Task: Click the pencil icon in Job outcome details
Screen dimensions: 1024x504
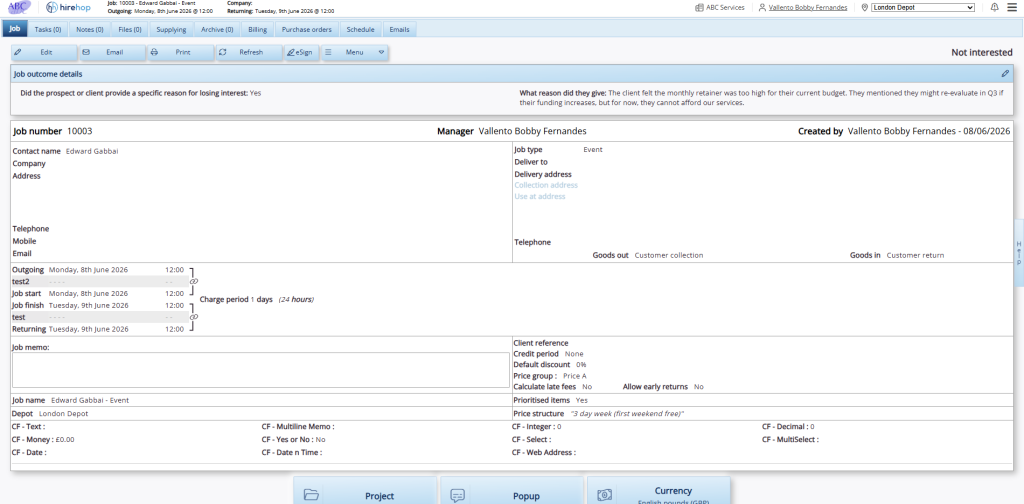Action: click(x=1005, y=74)
